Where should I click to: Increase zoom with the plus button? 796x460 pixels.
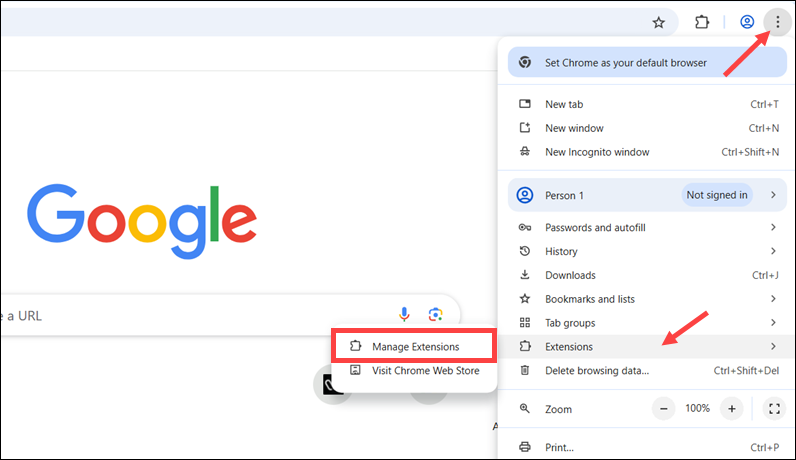732,409
